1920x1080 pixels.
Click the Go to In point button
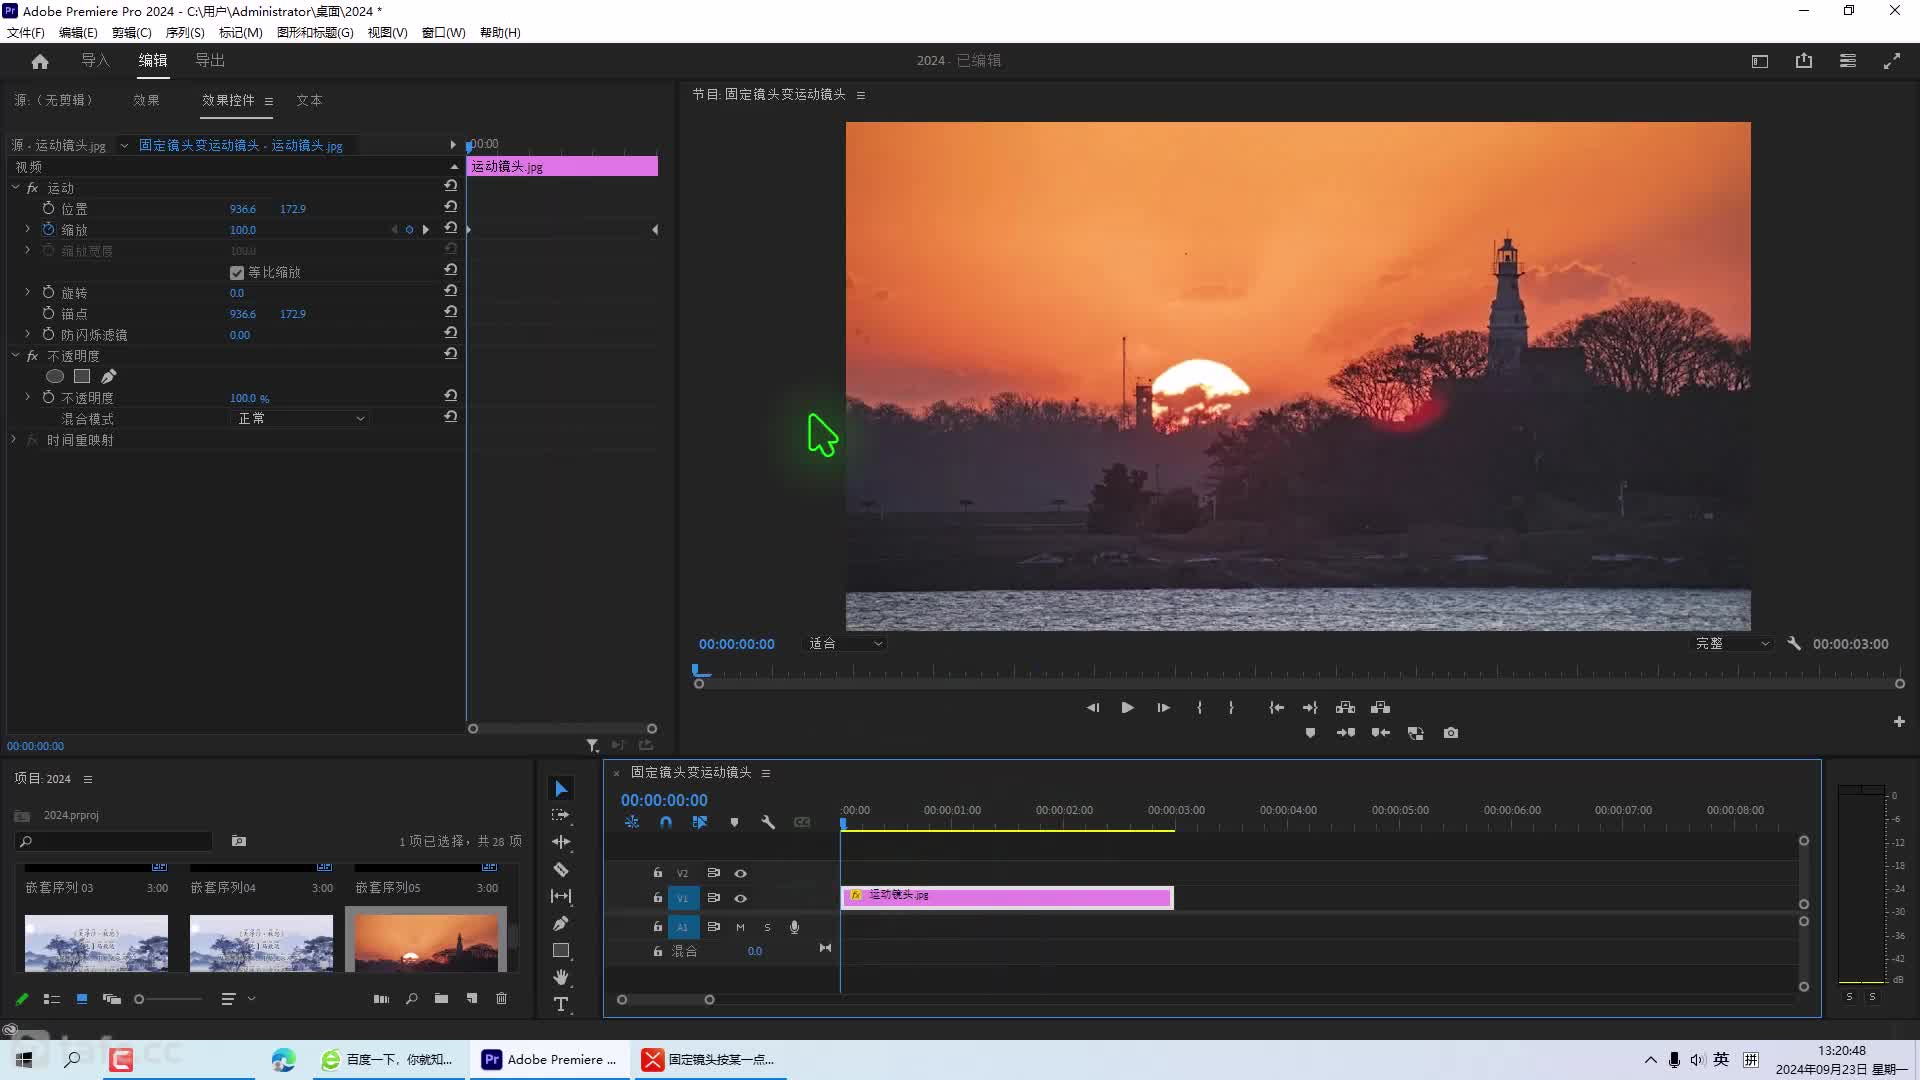pos(1277,707)
